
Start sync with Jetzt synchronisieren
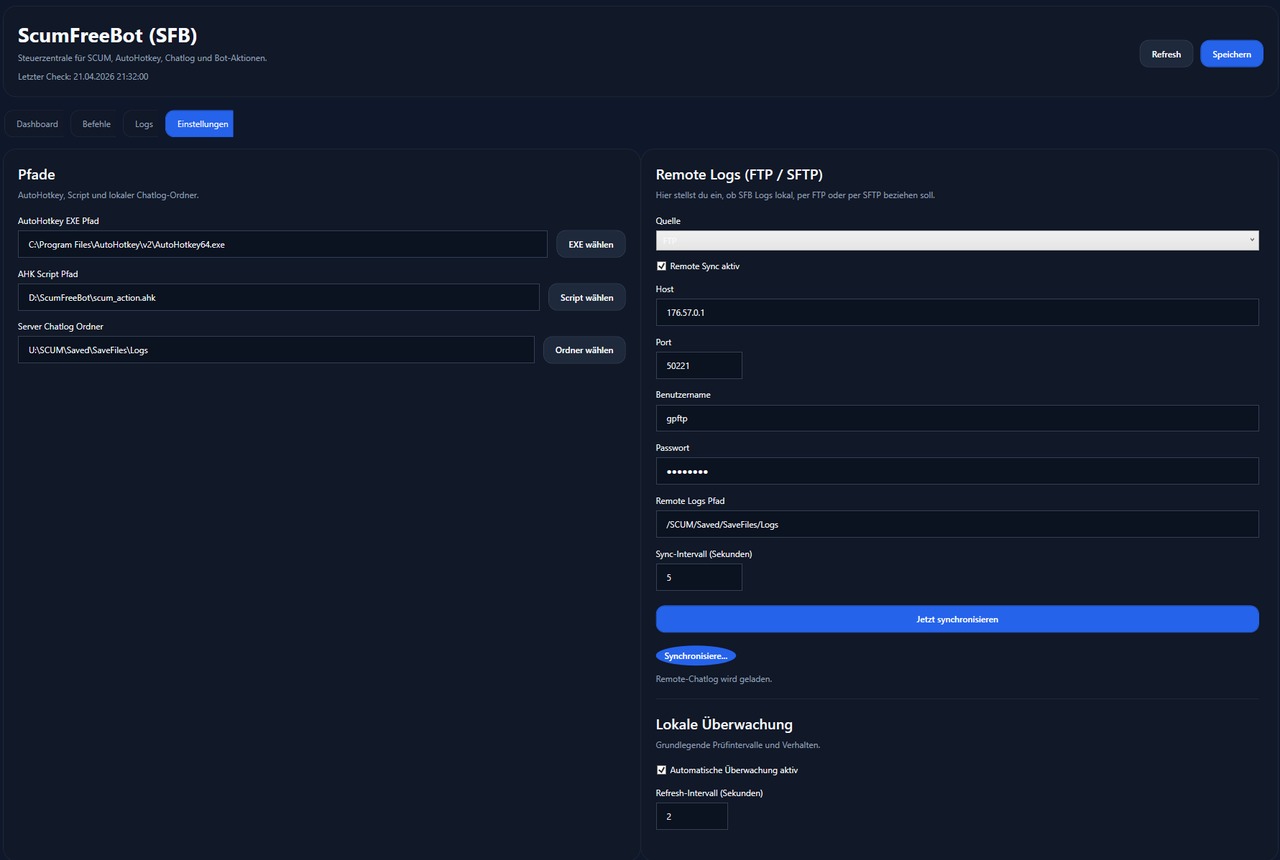coord(956,619)
